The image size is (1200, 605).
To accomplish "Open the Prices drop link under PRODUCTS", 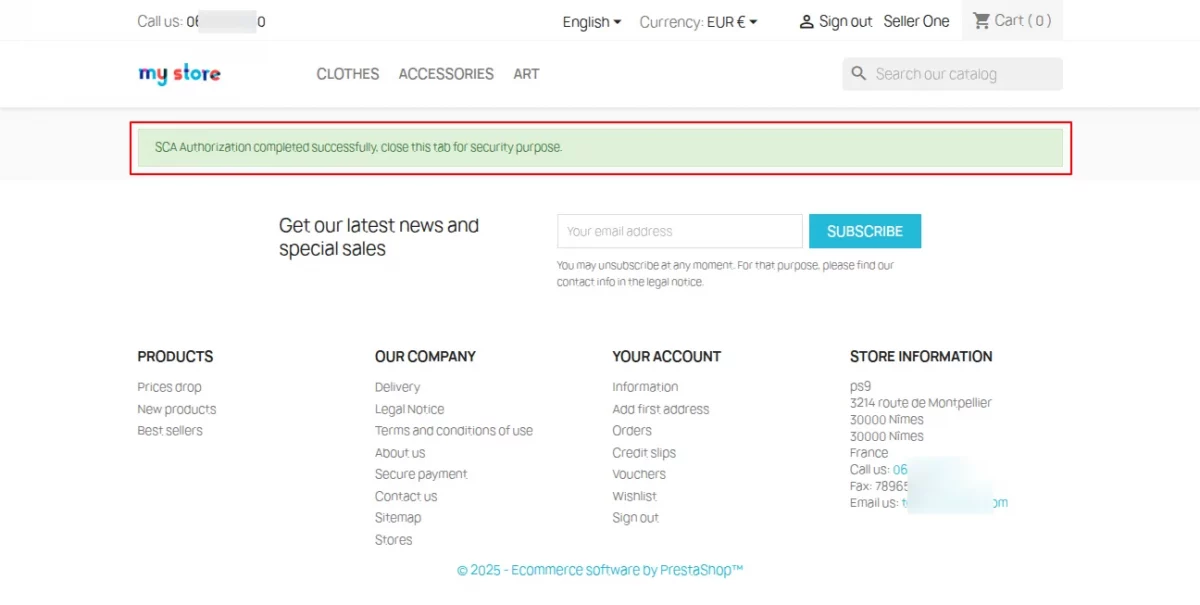I will [x=168, y=386].
